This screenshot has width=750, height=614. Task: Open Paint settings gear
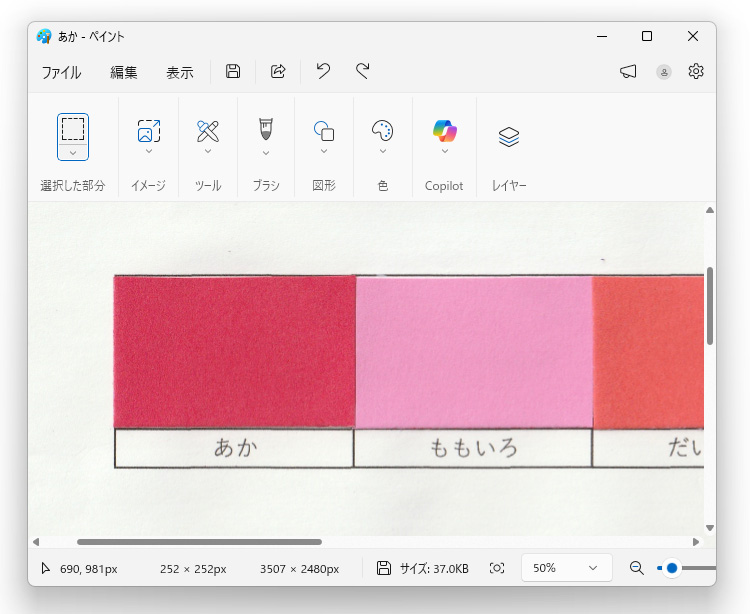pyautogui.click(x=696, y=71)
